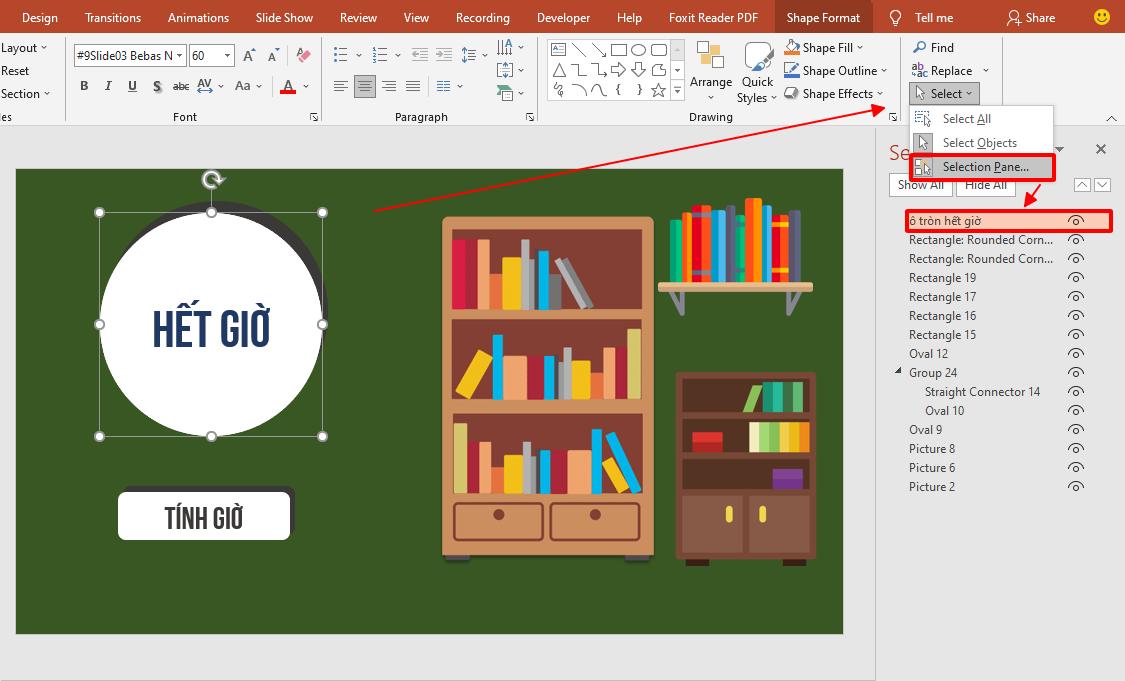The height and width of the screenshot is (681, 1125).
Task: Hide Rectangle 19 via its eye icon
Action: tap(1076, 278)
